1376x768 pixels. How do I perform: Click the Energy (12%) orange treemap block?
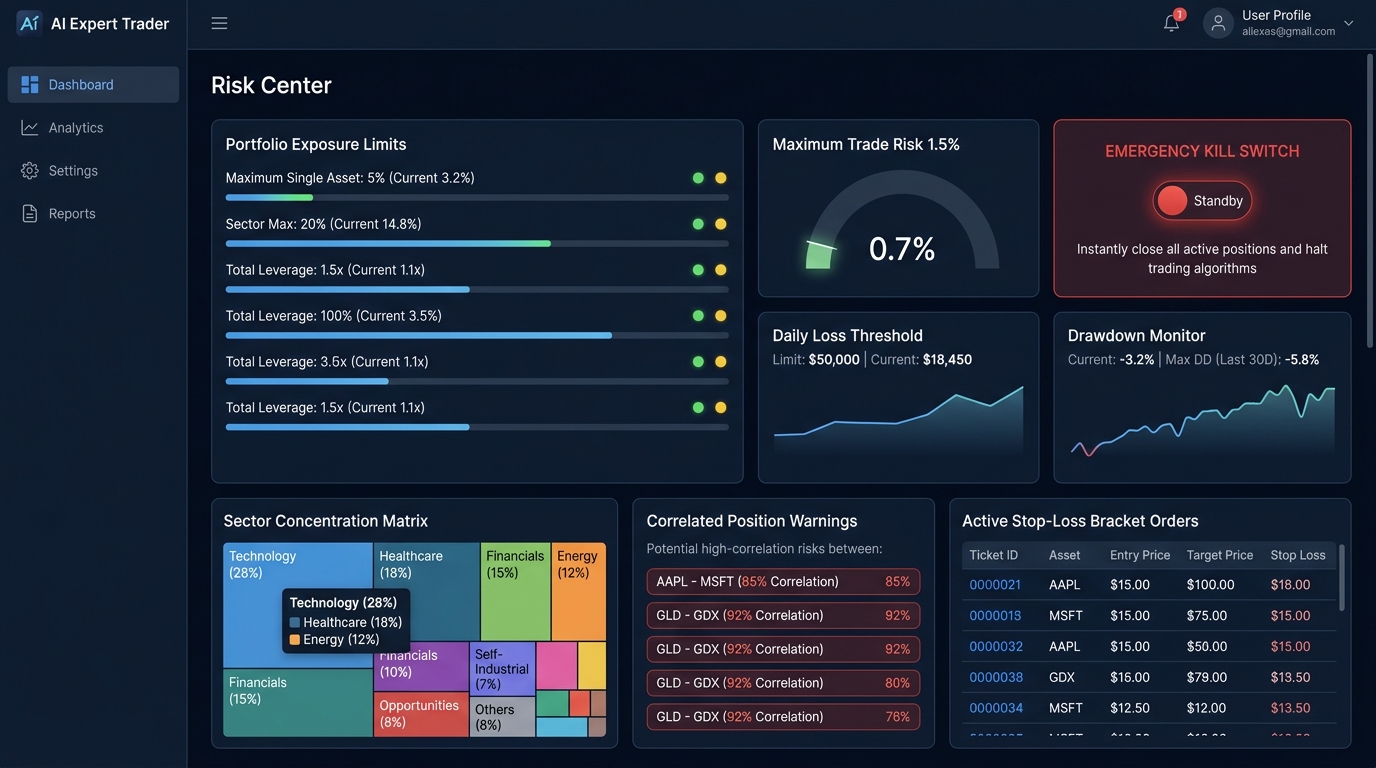click(x=579, y=592)
